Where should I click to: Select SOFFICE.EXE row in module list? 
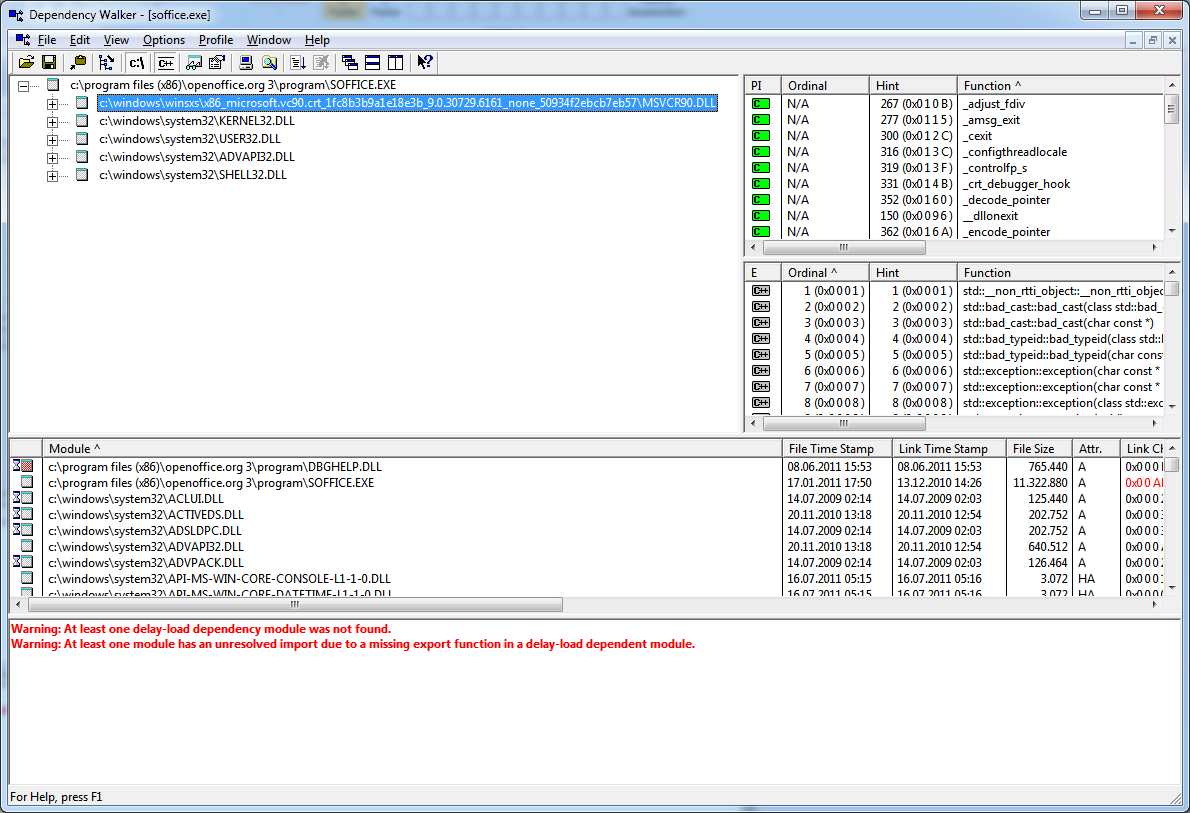tap(587, 483)
